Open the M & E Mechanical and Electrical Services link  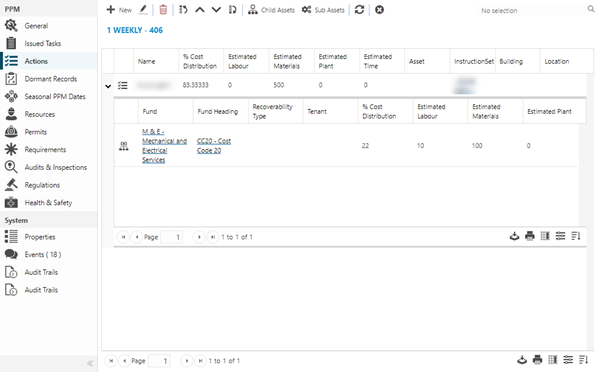(x=164, y=146)
